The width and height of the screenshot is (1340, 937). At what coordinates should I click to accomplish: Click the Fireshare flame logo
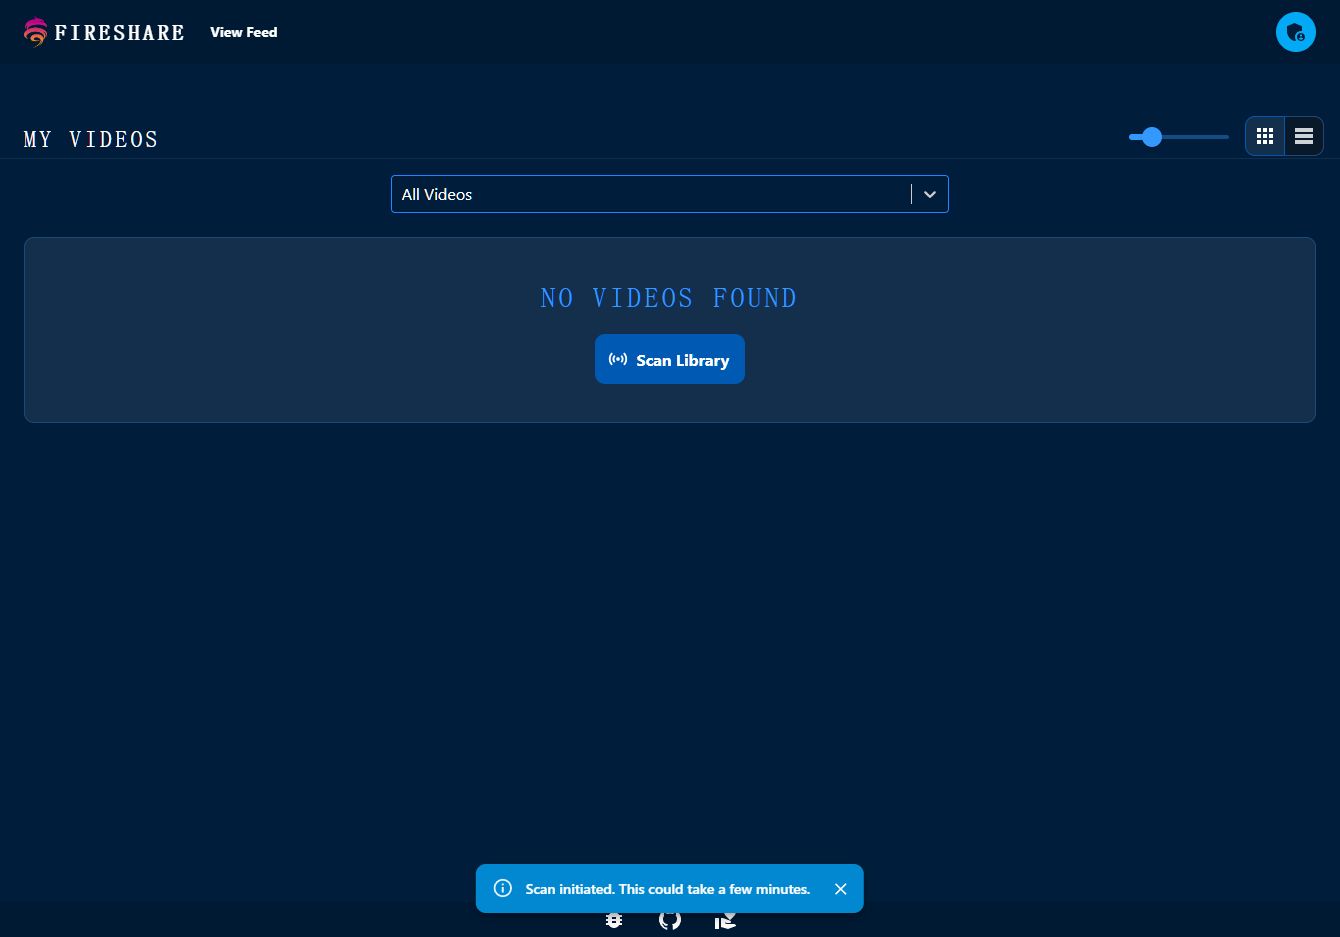click(x=35, y=32)
